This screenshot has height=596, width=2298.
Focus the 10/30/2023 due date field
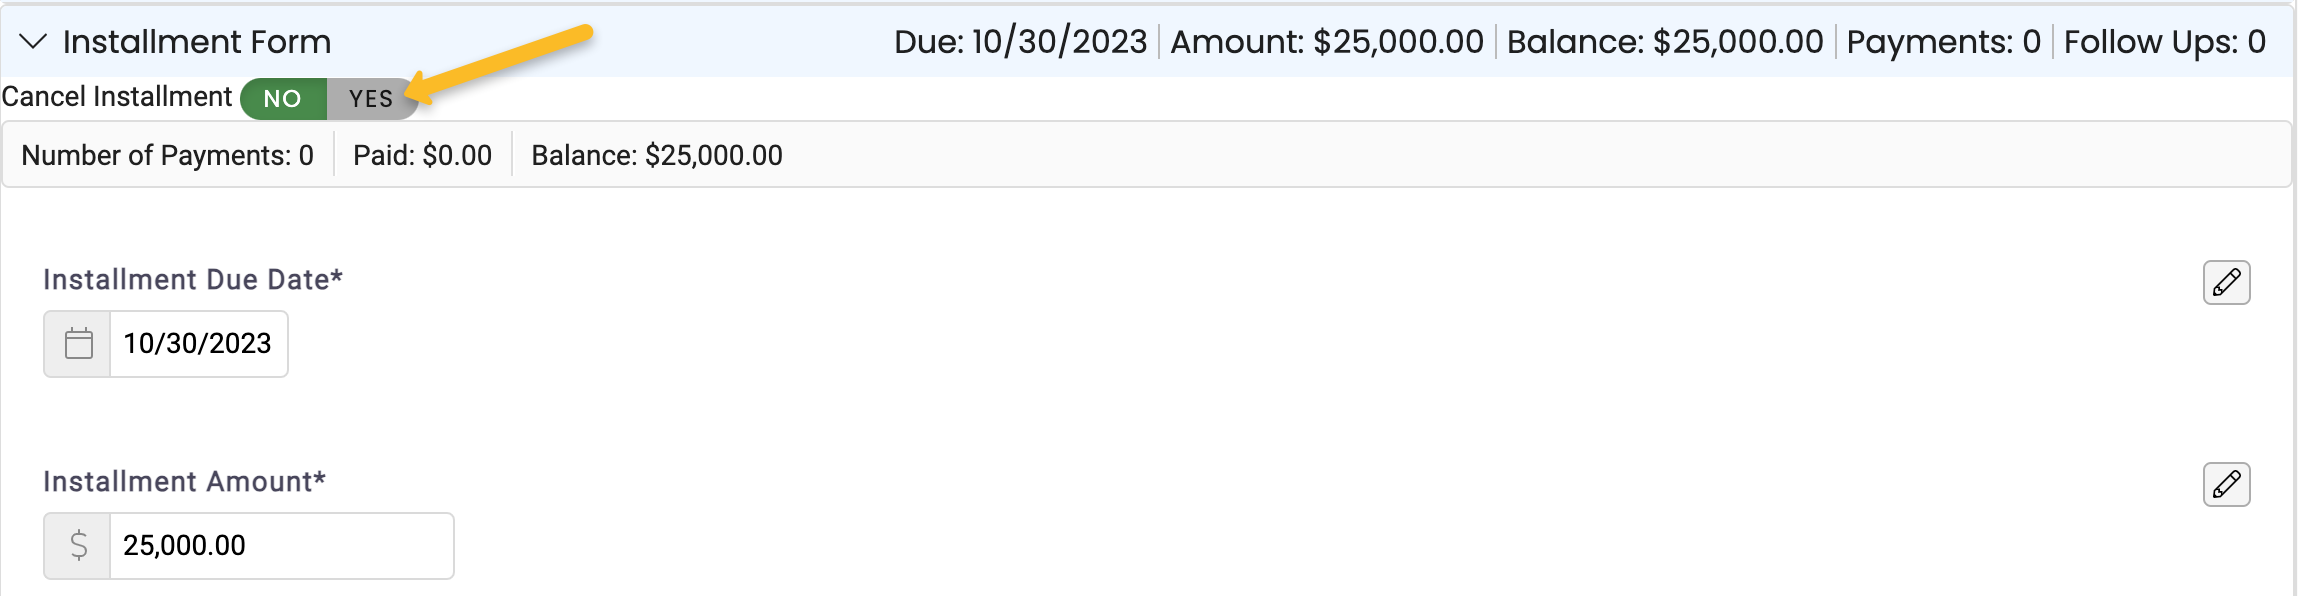tap(198, 344)
